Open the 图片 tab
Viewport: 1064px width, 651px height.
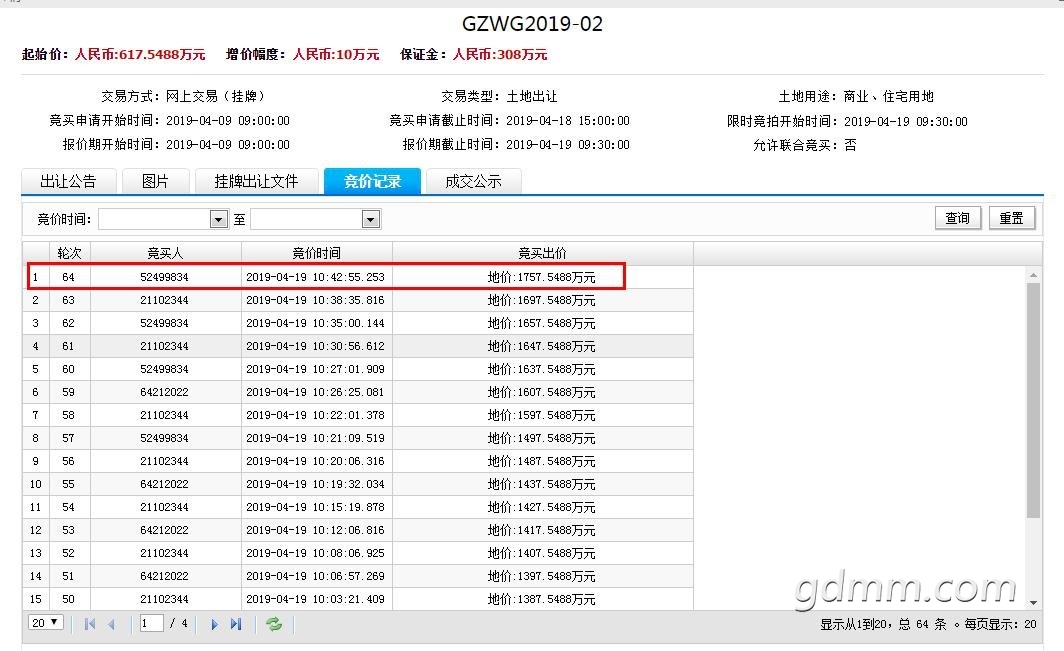coord(155,181)
